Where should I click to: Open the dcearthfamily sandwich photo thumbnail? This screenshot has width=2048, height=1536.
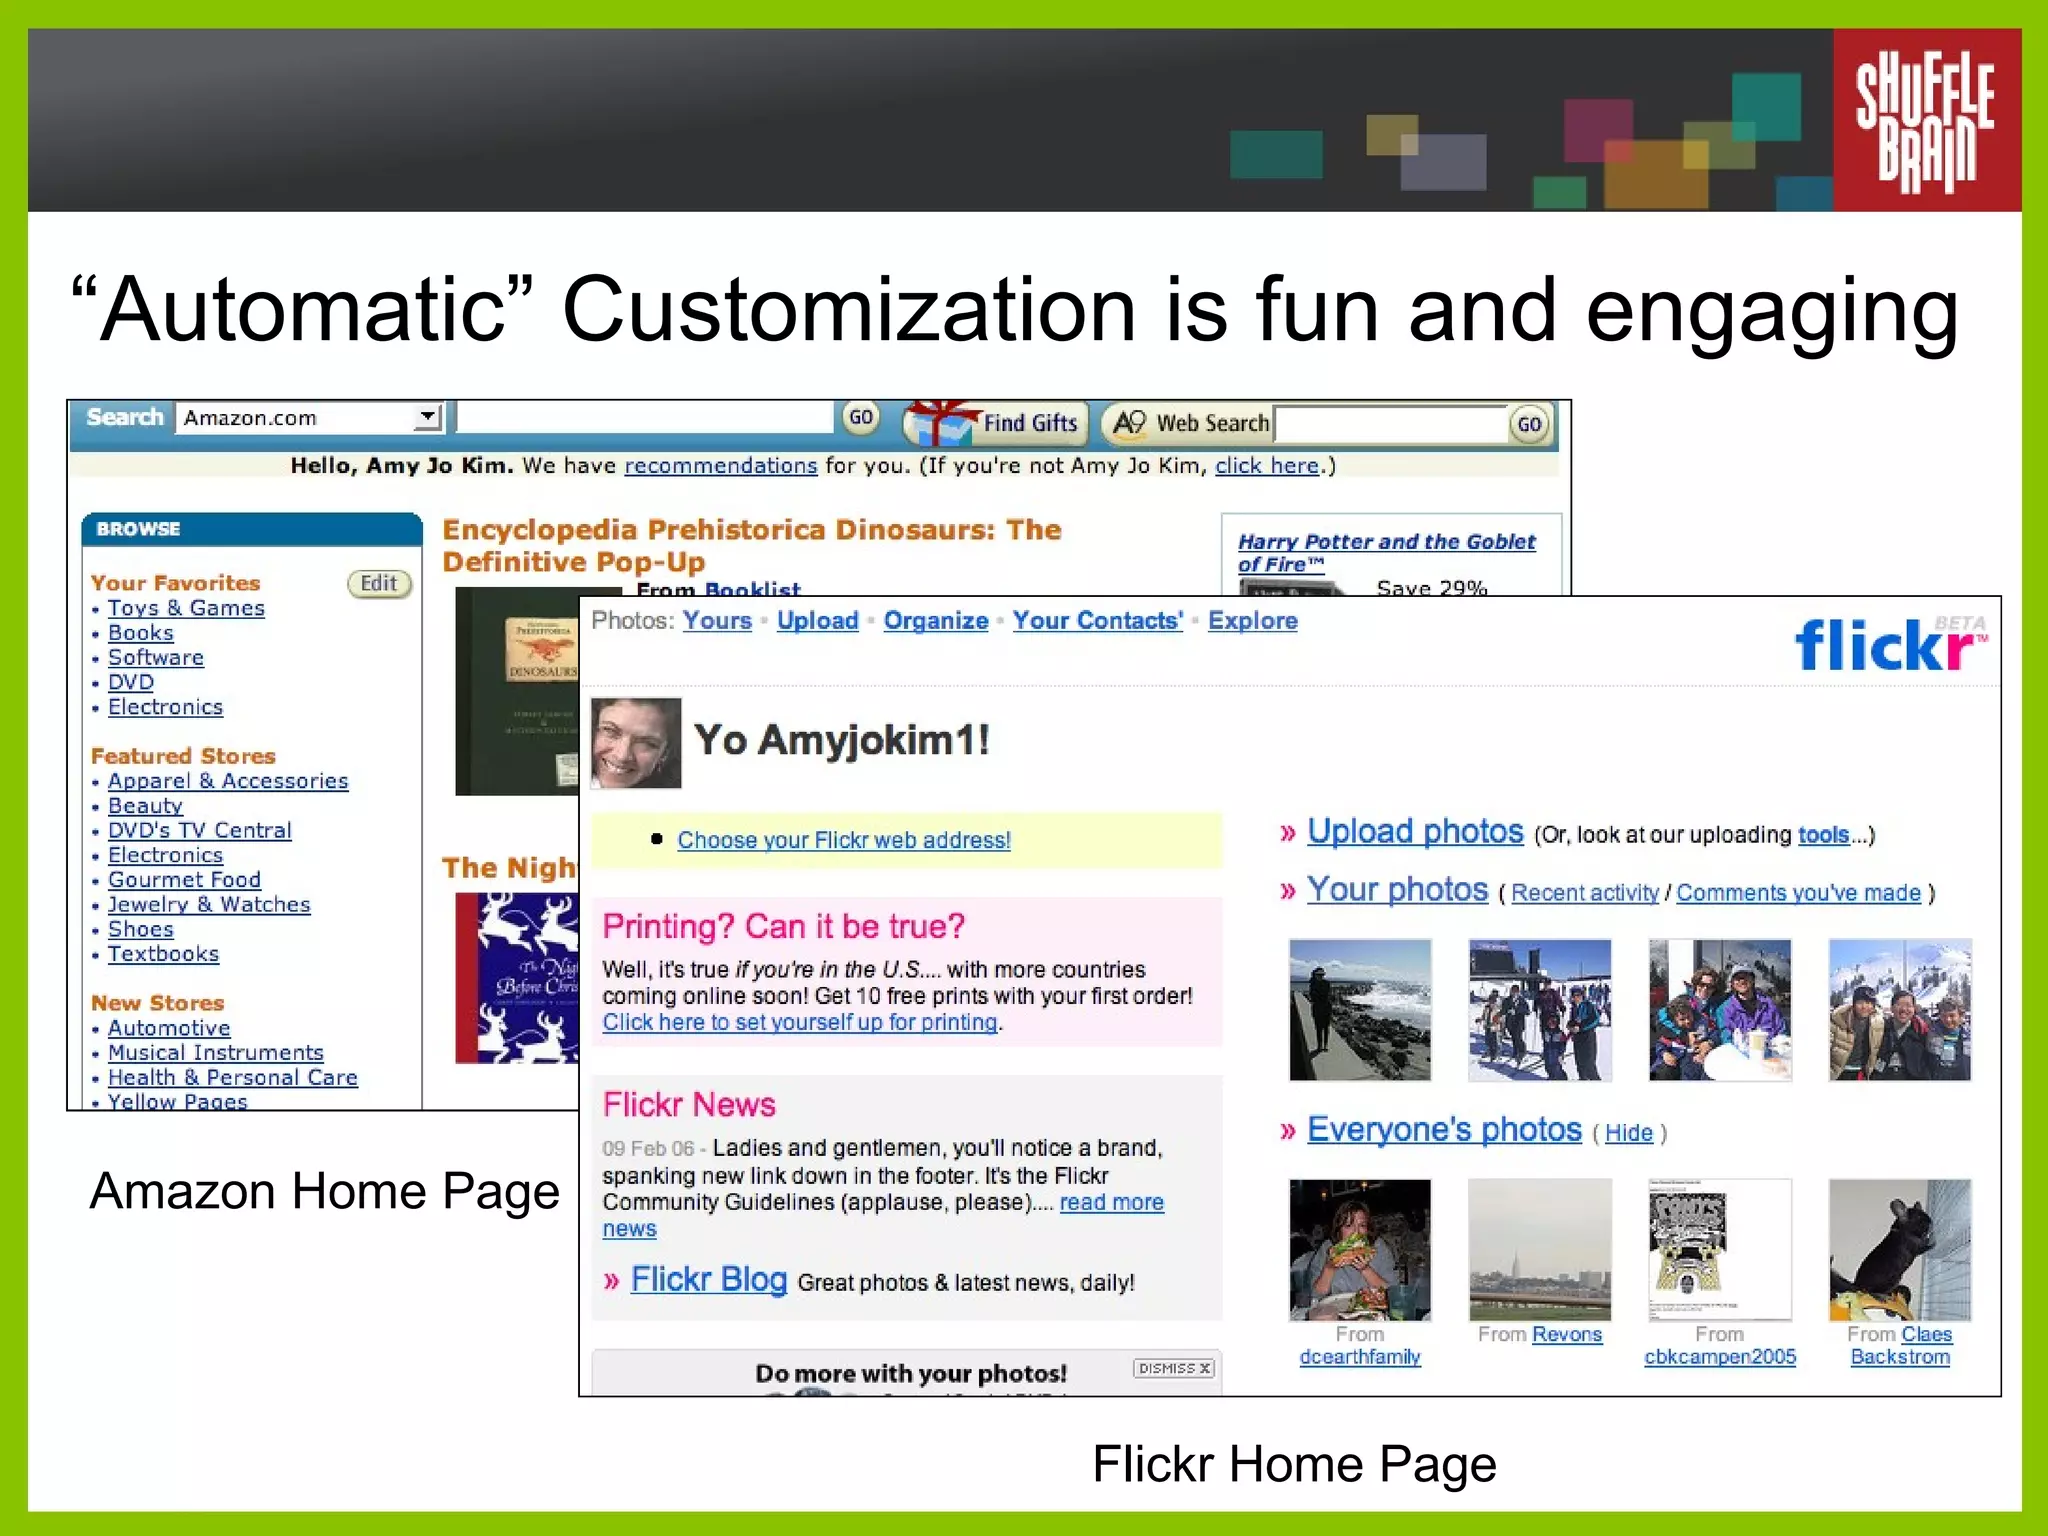click(1360, 1250)
